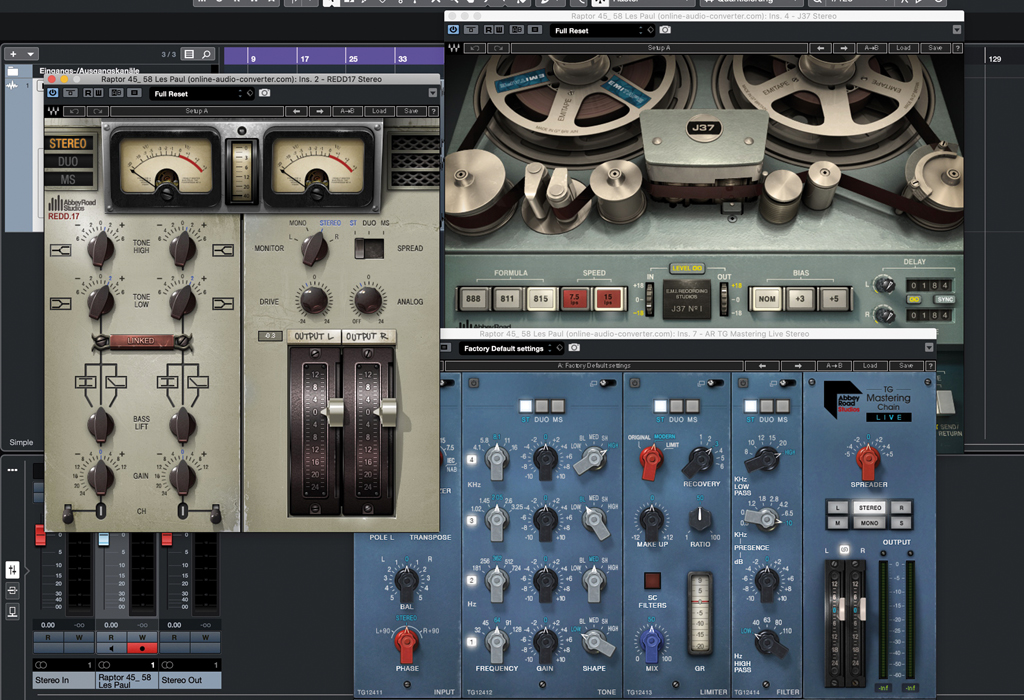Click the camera icon in TG Mastering window
1024x700 pixels.
pyautogui.click(x=574, y=348)
